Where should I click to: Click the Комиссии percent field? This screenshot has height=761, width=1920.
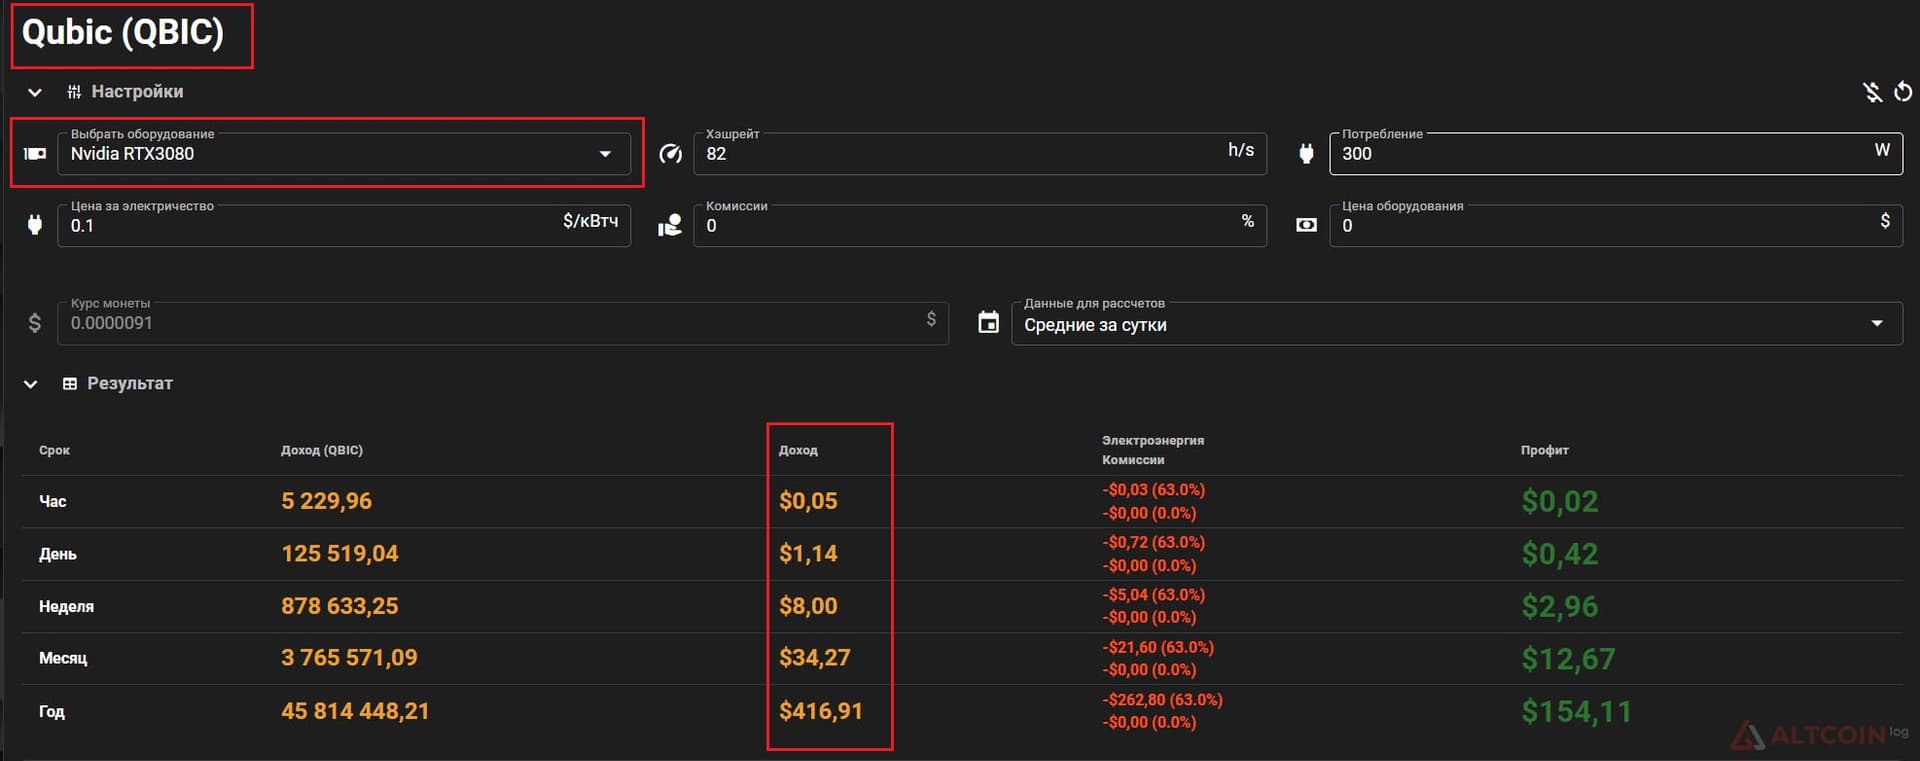point(980,226)
